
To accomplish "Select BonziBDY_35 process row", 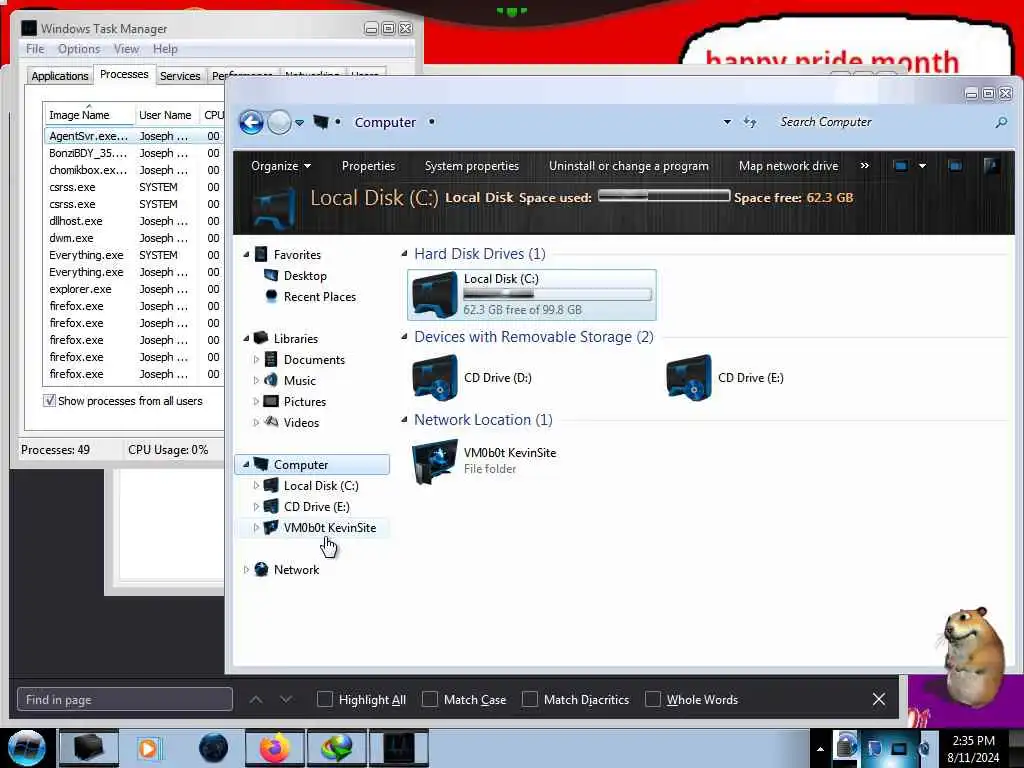I will (134, 153).
